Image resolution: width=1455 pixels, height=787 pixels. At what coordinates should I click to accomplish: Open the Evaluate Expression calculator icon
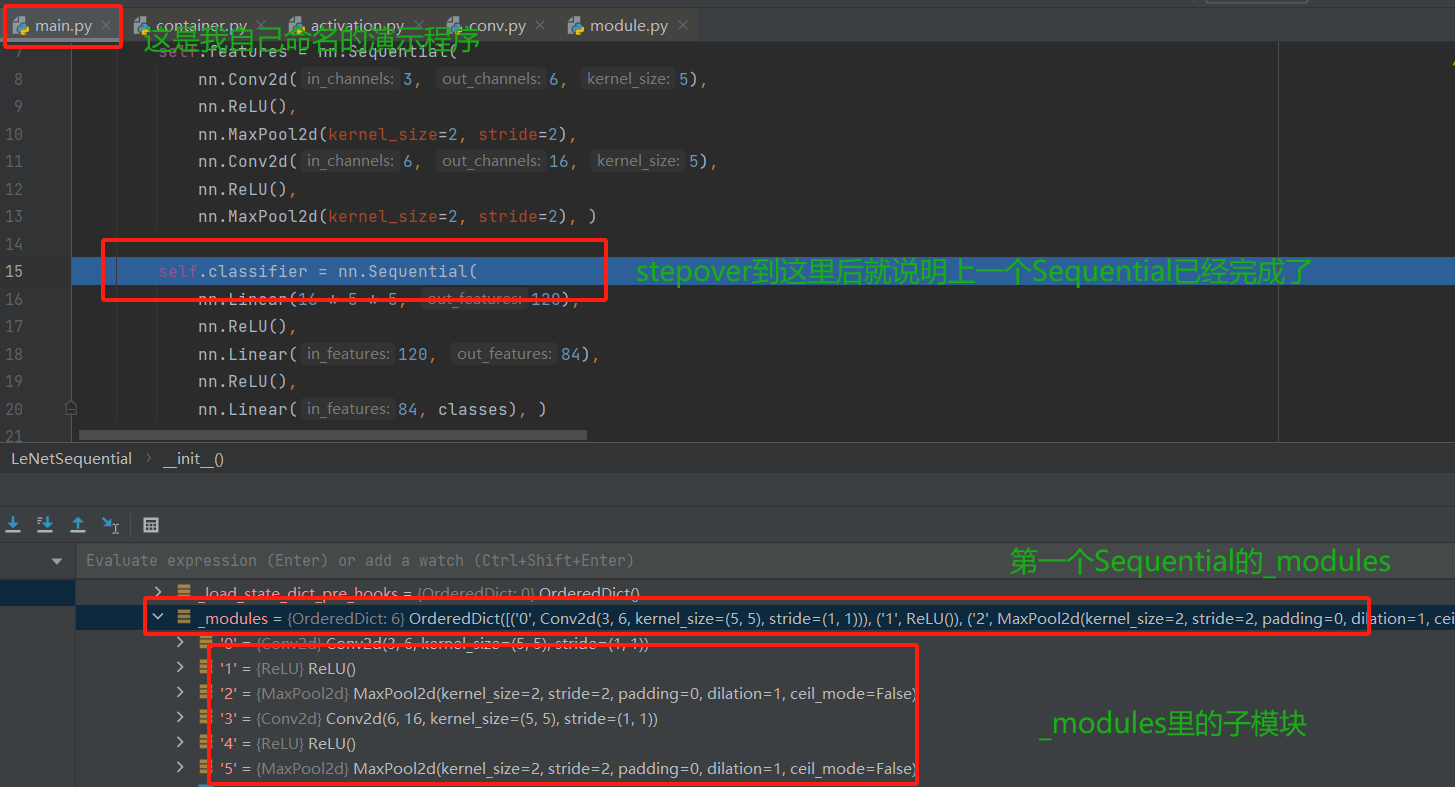pos(151,524)
